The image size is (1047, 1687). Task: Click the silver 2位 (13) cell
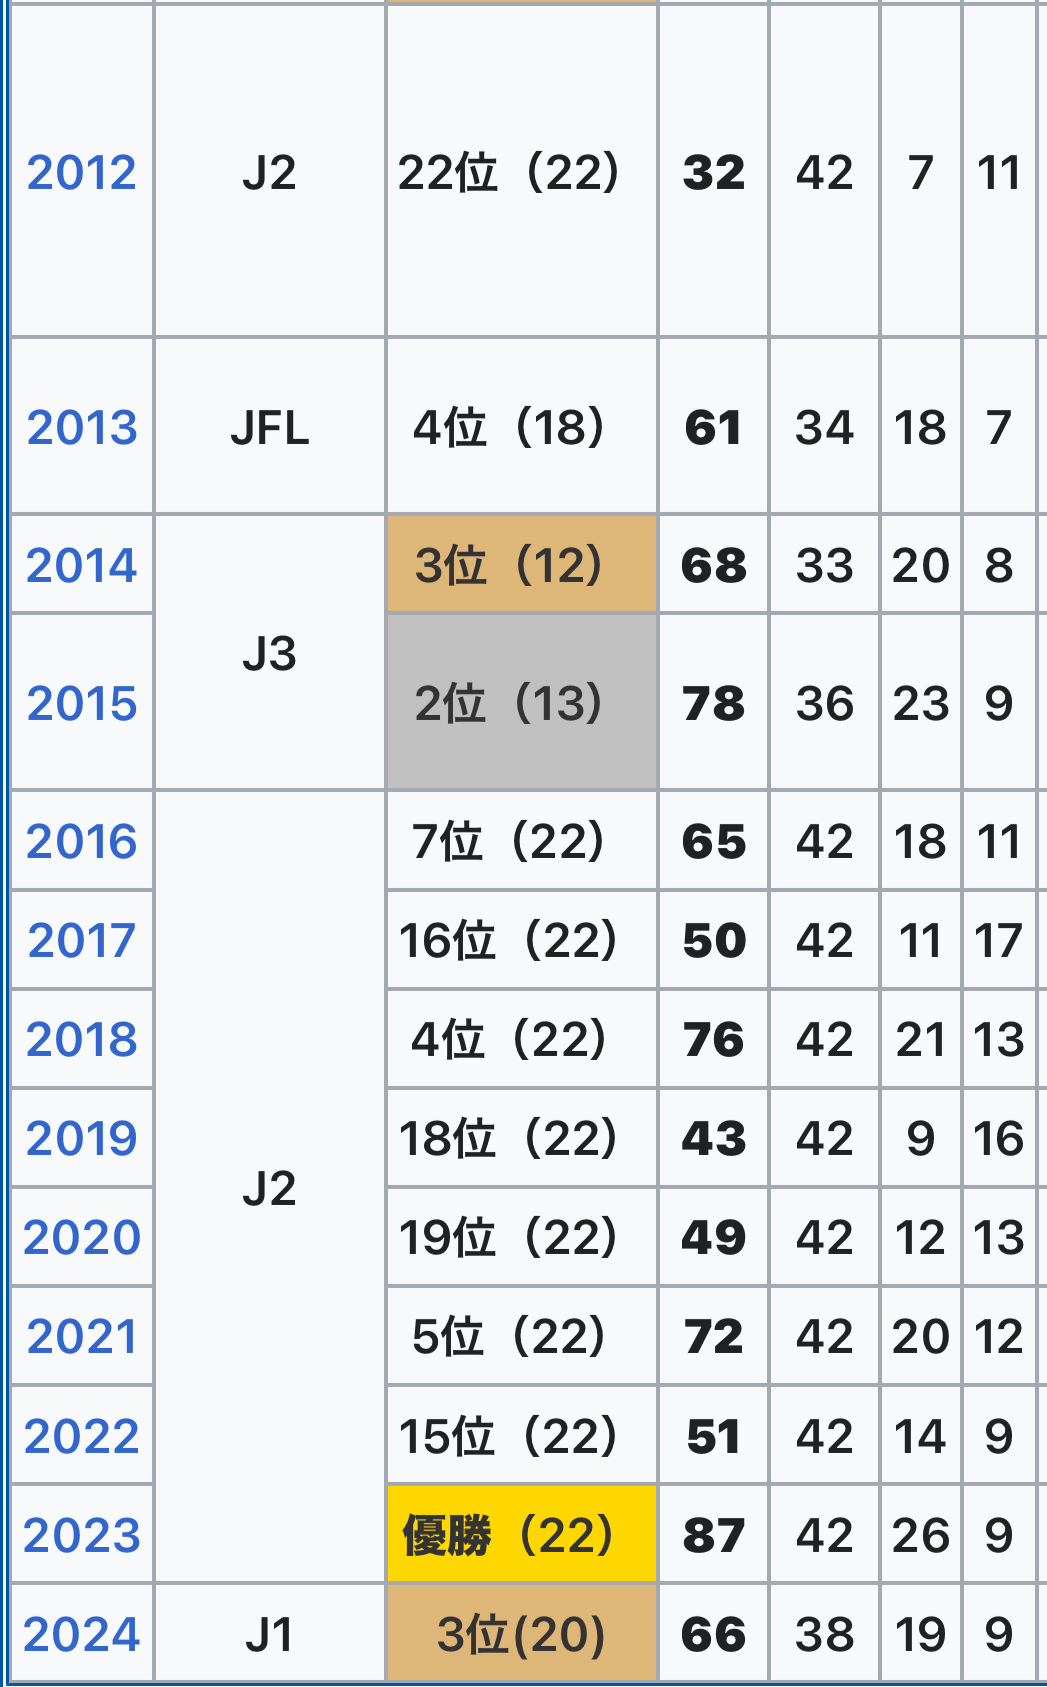521,703
